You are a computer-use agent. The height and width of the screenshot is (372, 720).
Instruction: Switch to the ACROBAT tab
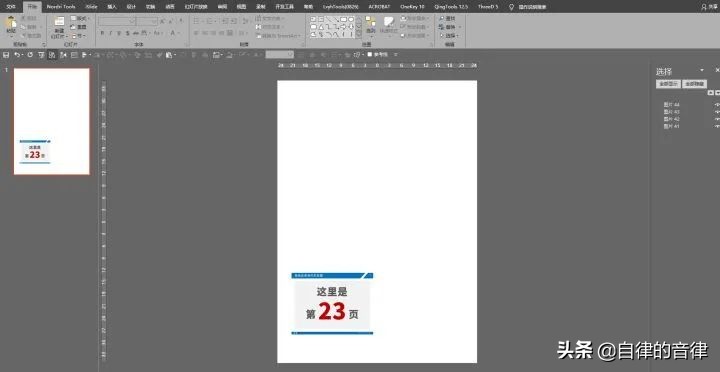coord(379,7)
